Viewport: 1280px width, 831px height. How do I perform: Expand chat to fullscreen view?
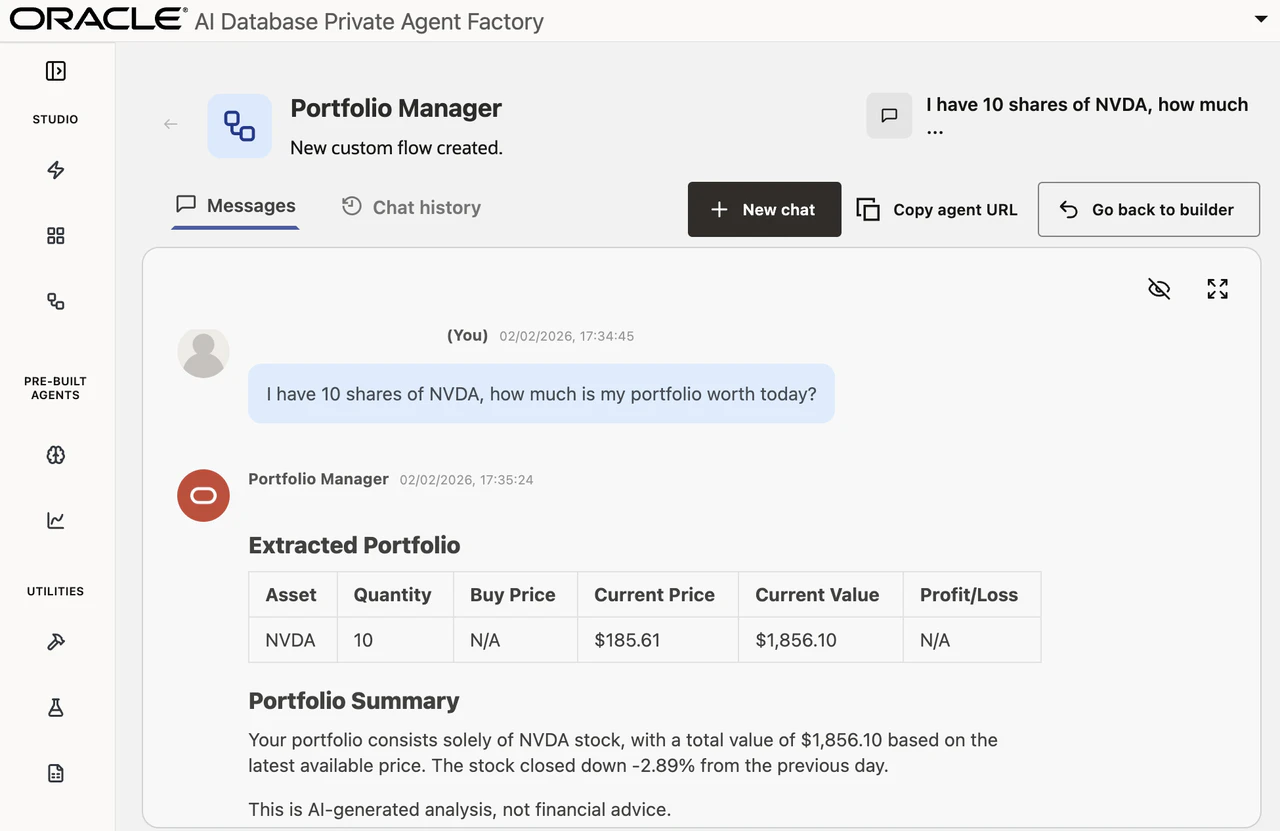(1217, 289)
